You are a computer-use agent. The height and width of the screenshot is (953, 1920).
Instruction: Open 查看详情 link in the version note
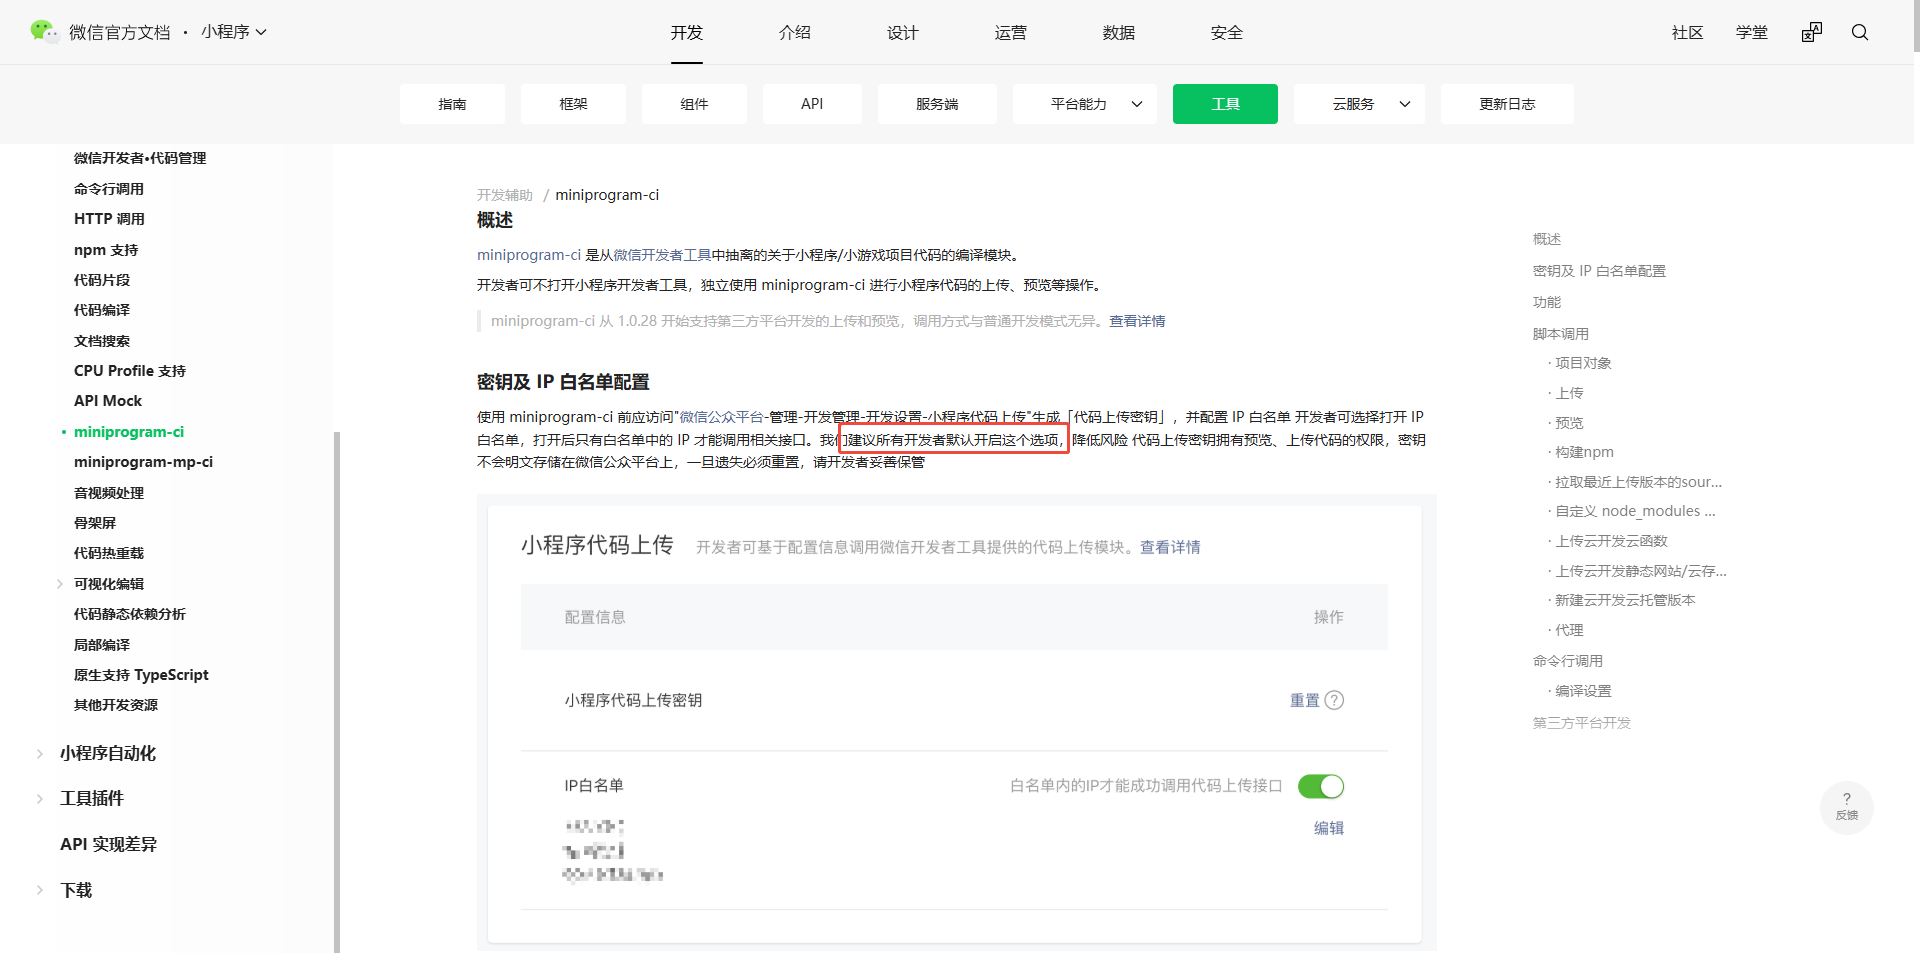coord(1137,321)
